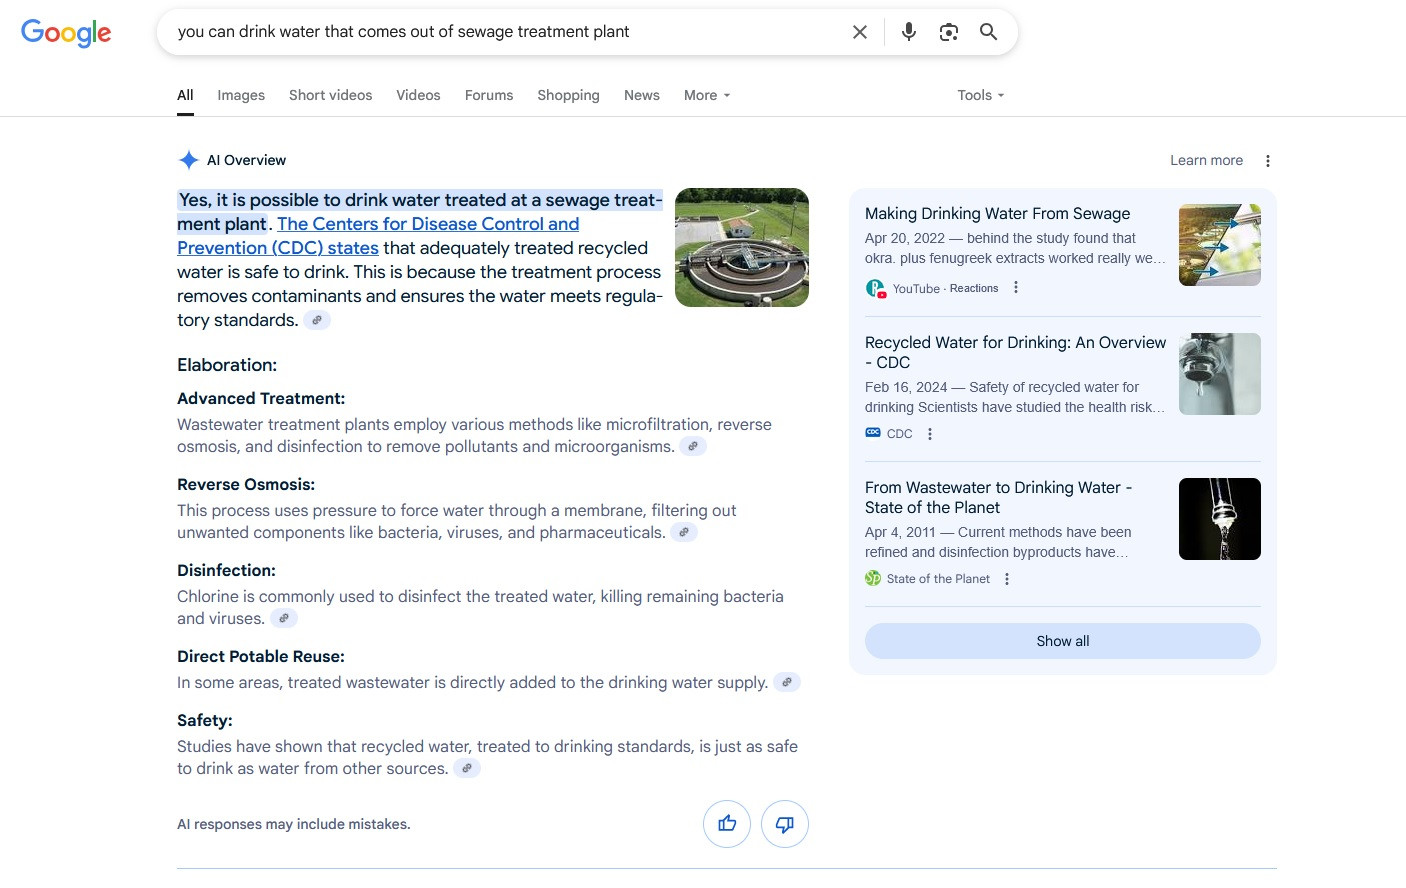Give thumbs down to AI Overview
The height and width of the screenshot is (888, 1406).
[785, 824]
